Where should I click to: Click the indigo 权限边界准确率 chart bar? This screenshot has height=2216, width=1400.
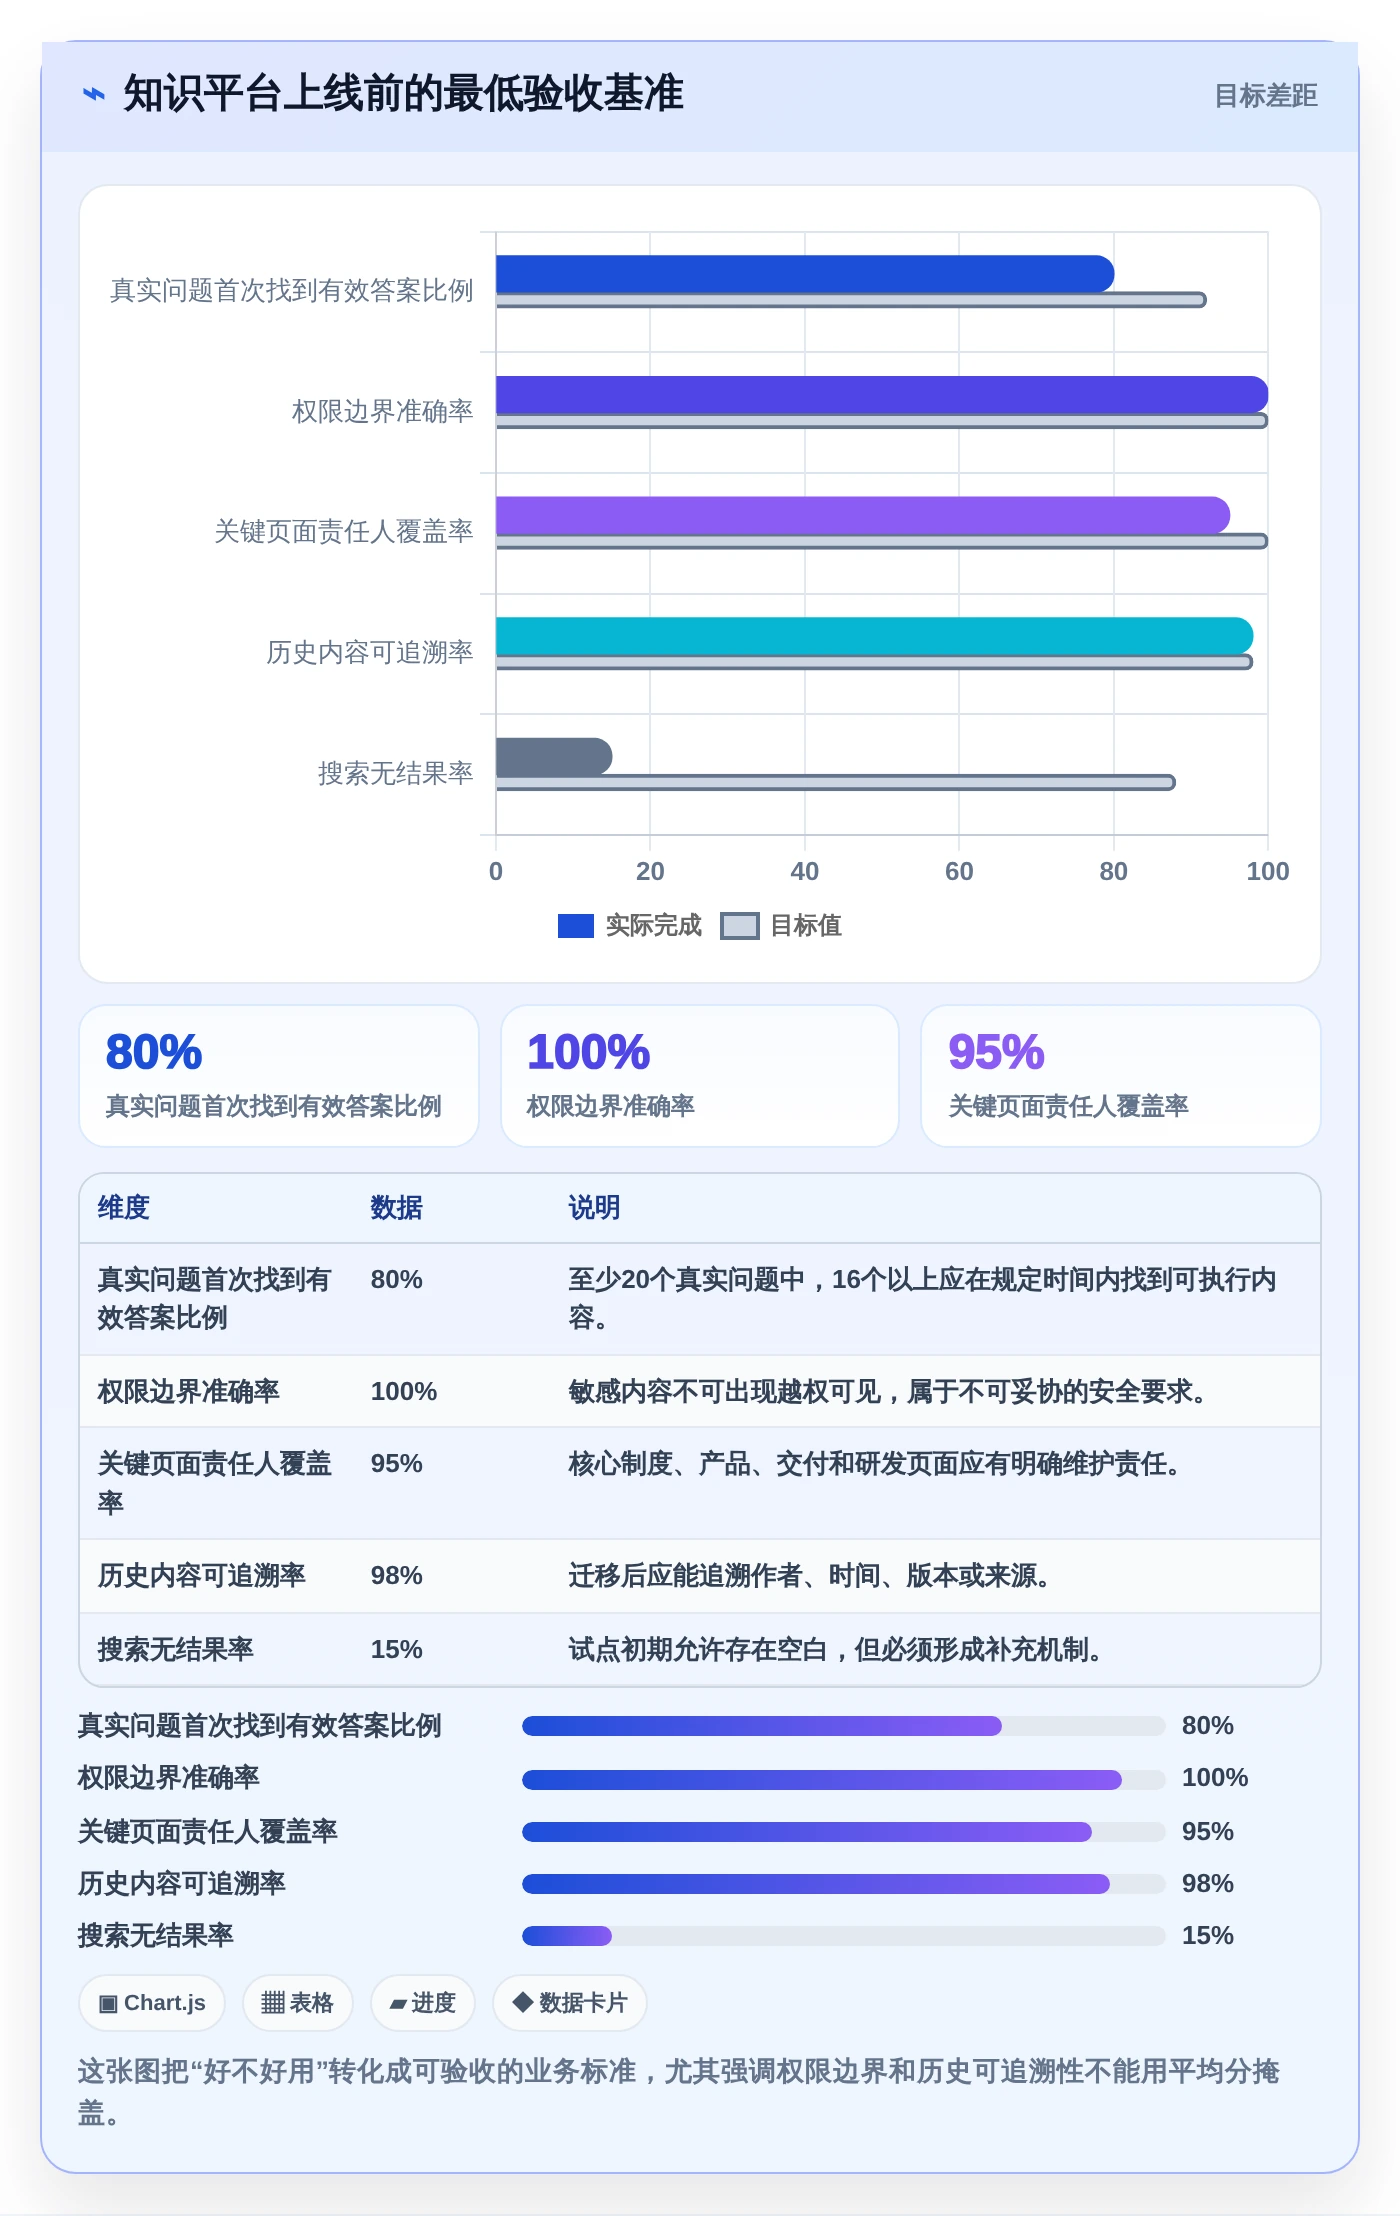coord(882,395)
